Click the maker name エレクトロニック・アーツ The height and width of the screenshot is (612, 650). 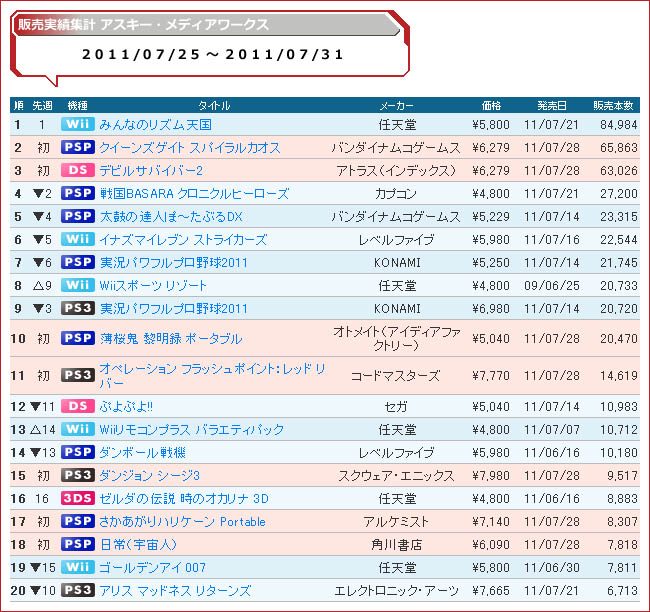(397, 590)
